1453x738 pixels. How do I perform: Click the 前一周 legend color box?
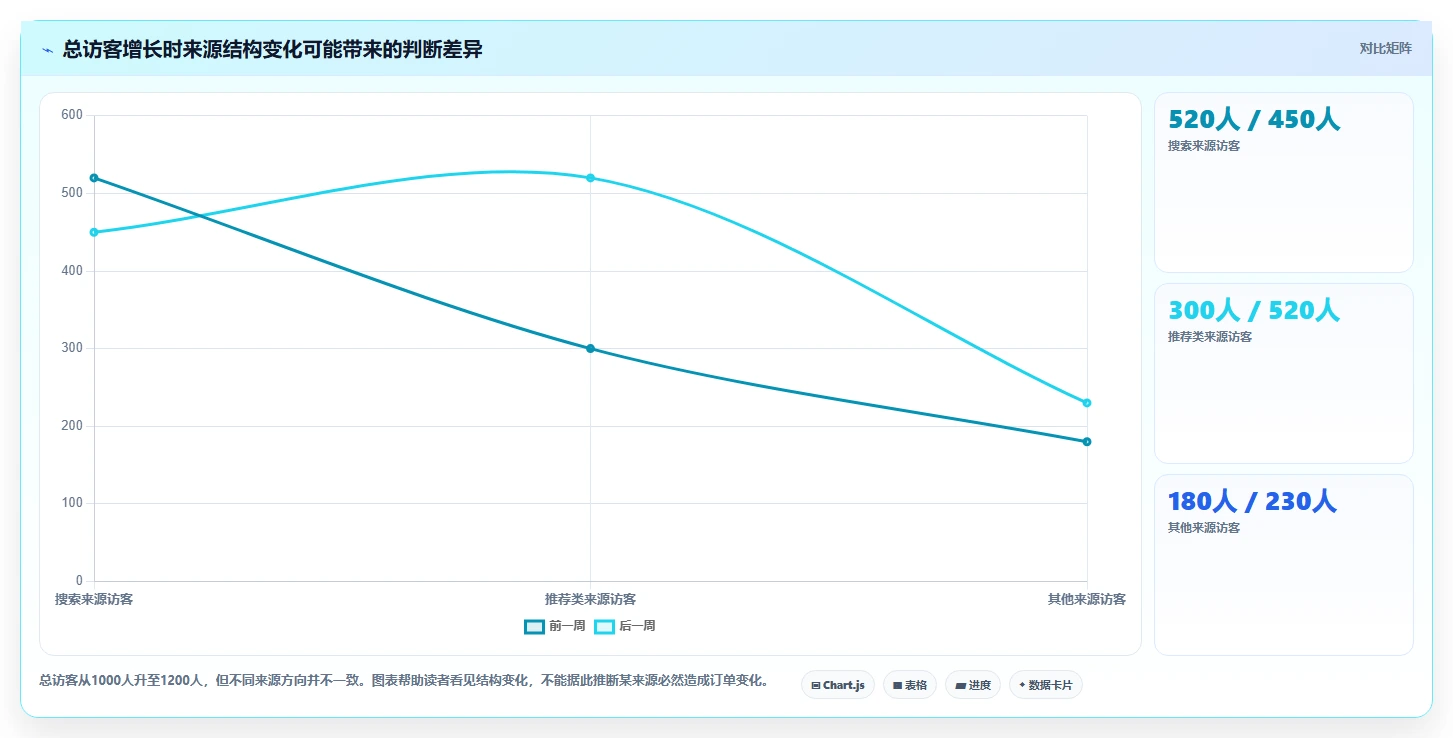(x=534, y=626)
